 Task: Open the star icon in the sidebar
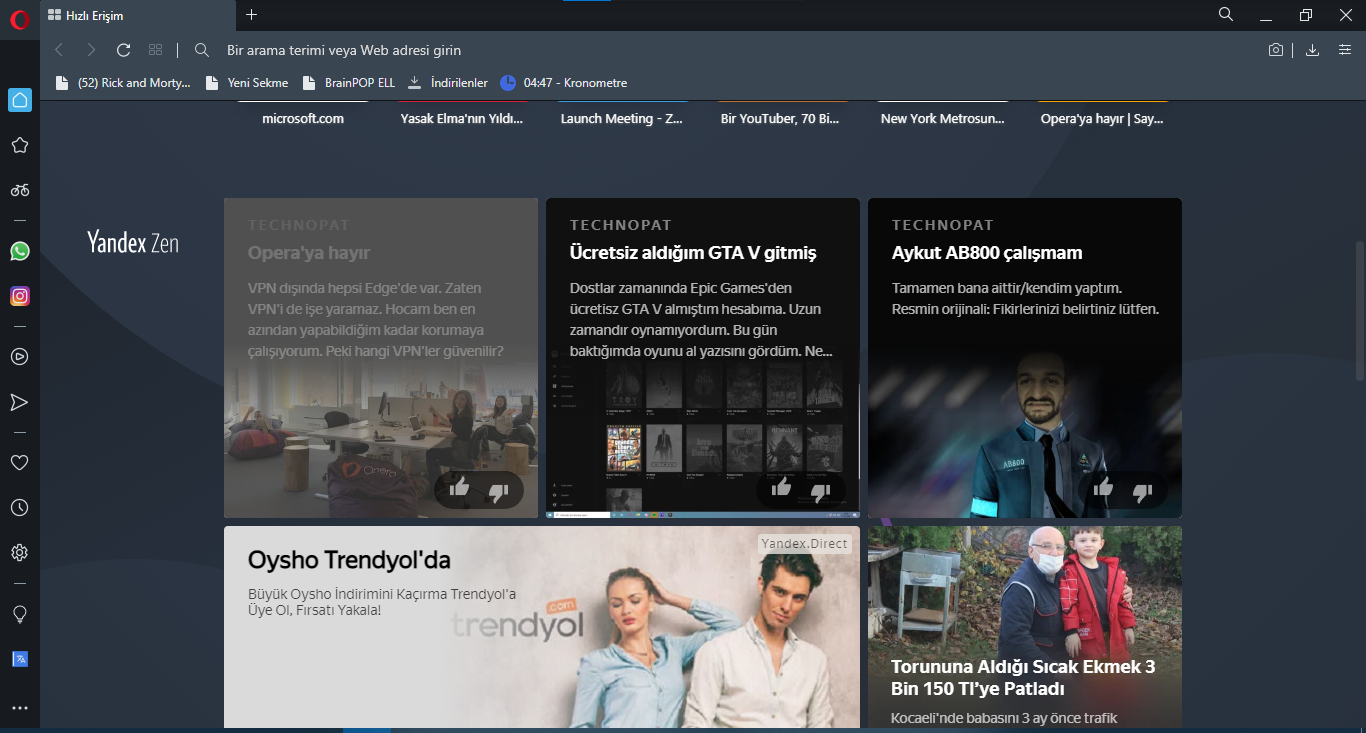[x=19, y=145]
